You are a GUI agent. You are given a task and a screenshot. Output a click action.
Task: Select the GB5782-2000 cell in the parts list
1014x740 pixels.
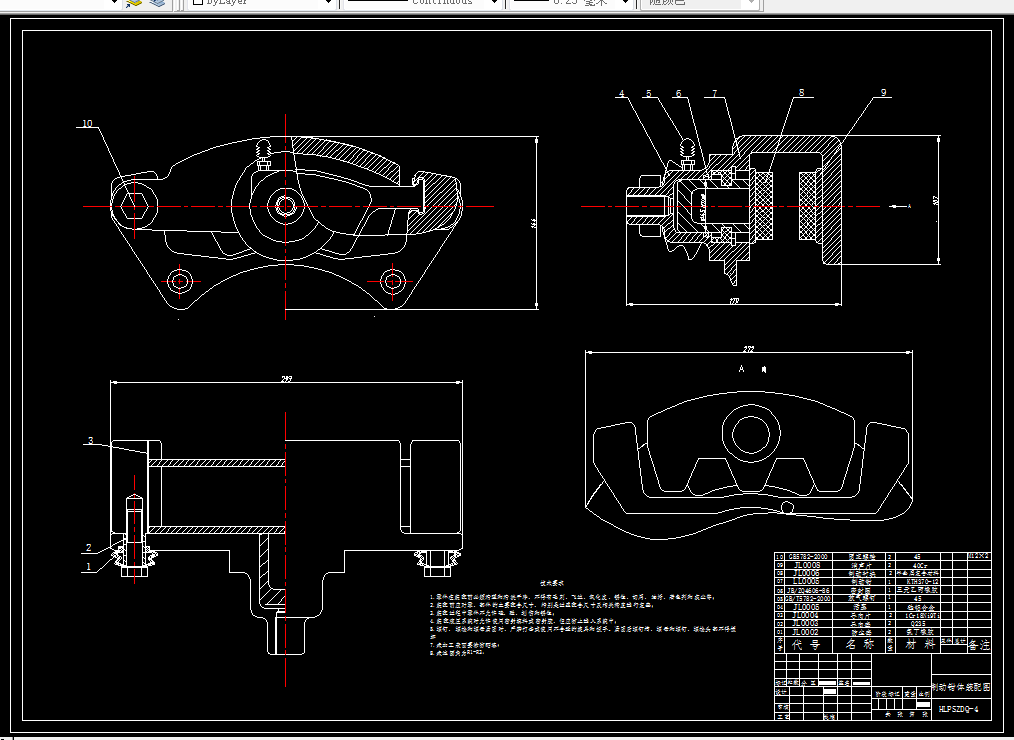pyautogui.click(x=808, y=556)
